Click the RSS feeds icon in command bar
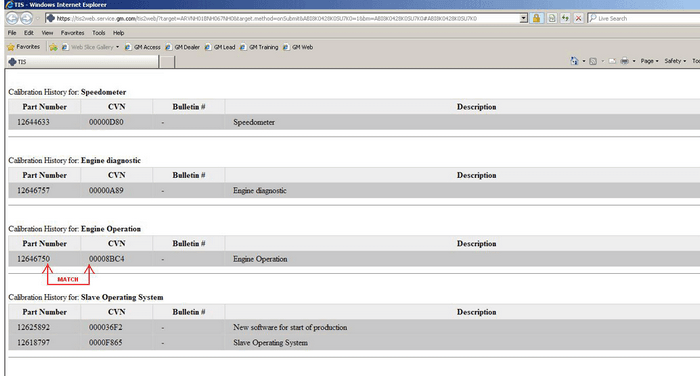The image size is (700, 376). 593,61
